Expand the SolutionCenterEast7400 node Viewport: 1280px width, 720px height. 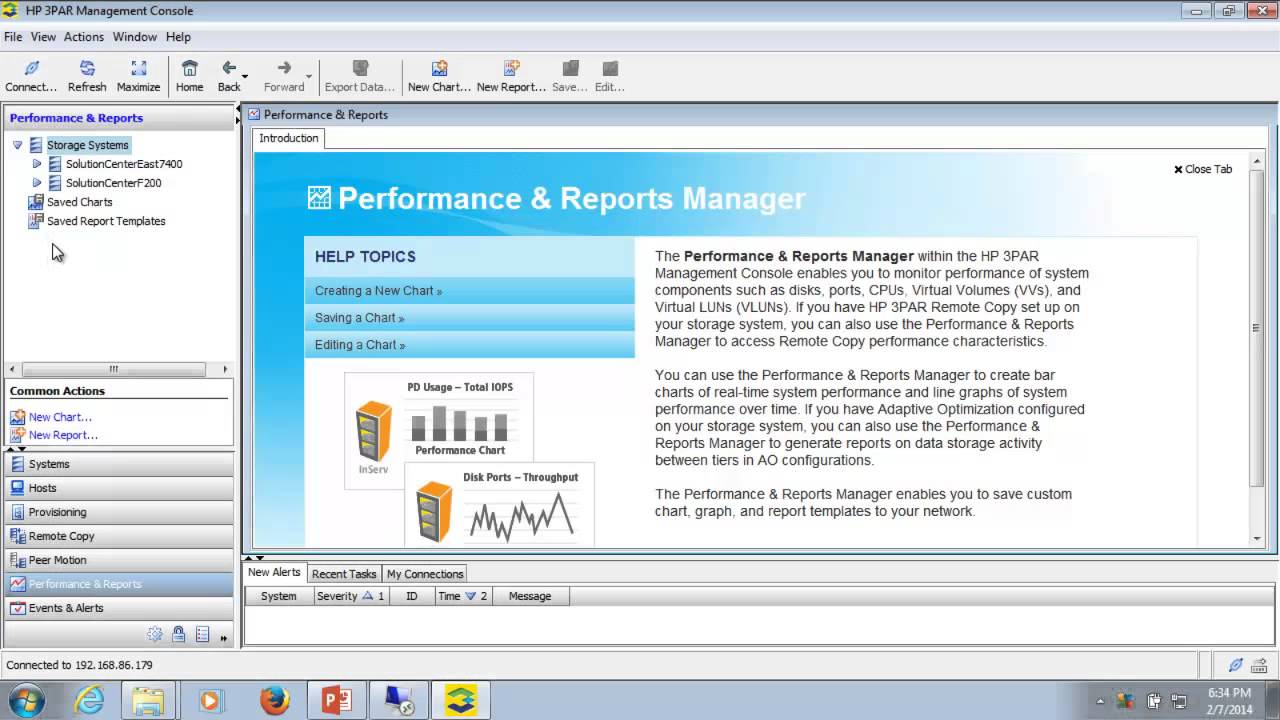(37, 164)
